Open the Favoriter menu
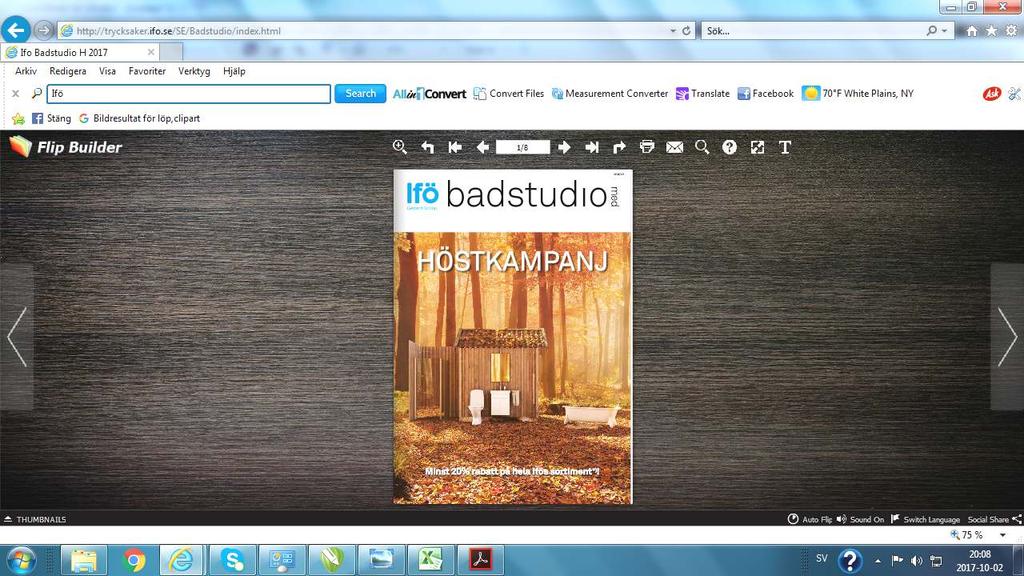Viewport: 1024px width, 576px height. click(x=147, y=71)
